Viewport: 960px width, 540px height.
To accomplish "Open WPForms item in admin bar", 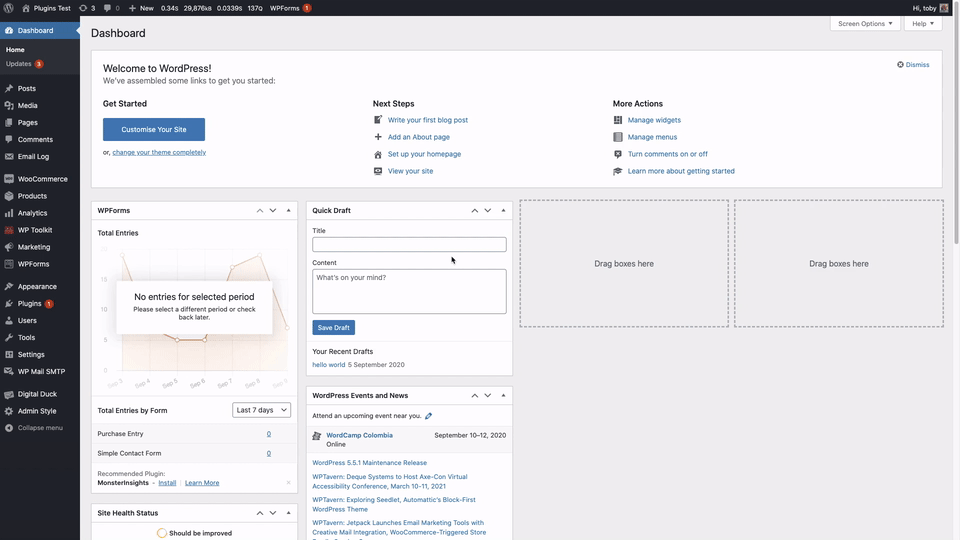I will coord(290,8).
